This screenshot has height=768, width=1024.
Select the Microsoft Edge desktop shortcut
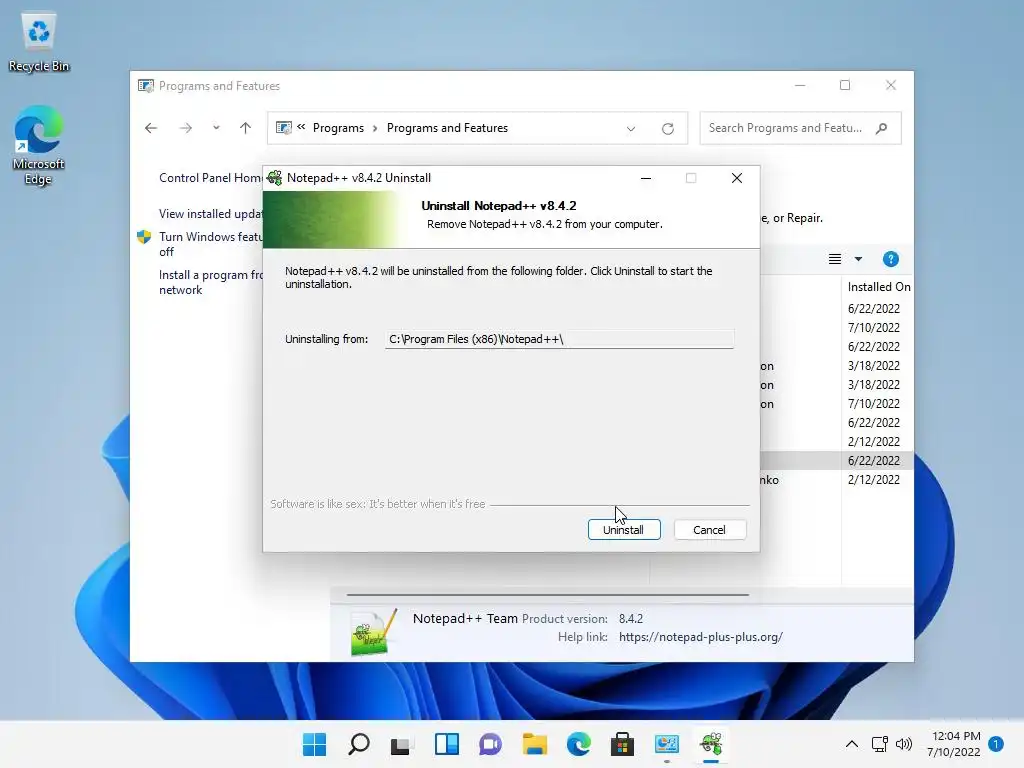[x=39, y=145]
